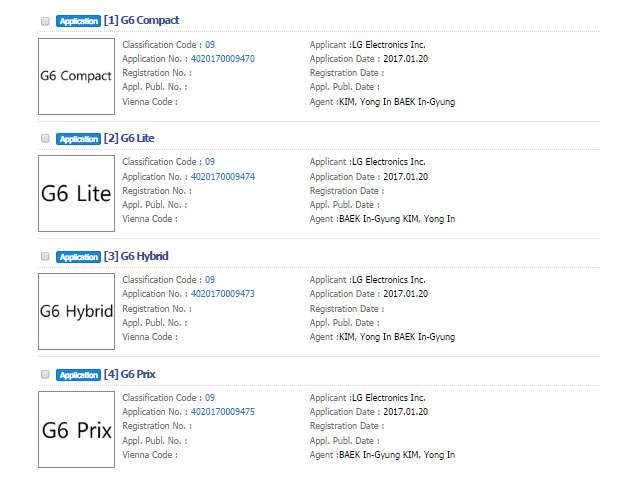Image resolution: width=640 pixels, height=480 pixels.
Task: Click the Application badge beside G6 Compact
Action: click(78, 21)
